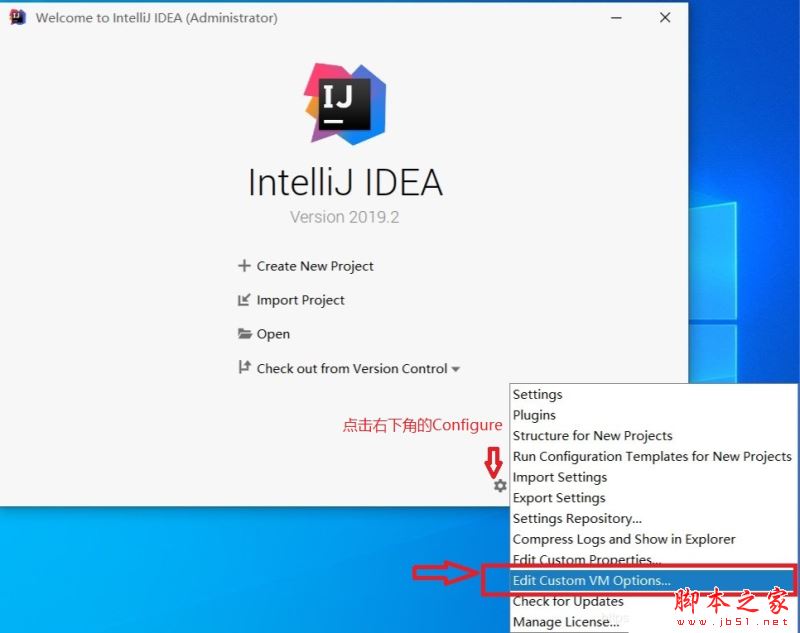
Task: Select Structure for New Projects
Action: [x=653, y=436]
